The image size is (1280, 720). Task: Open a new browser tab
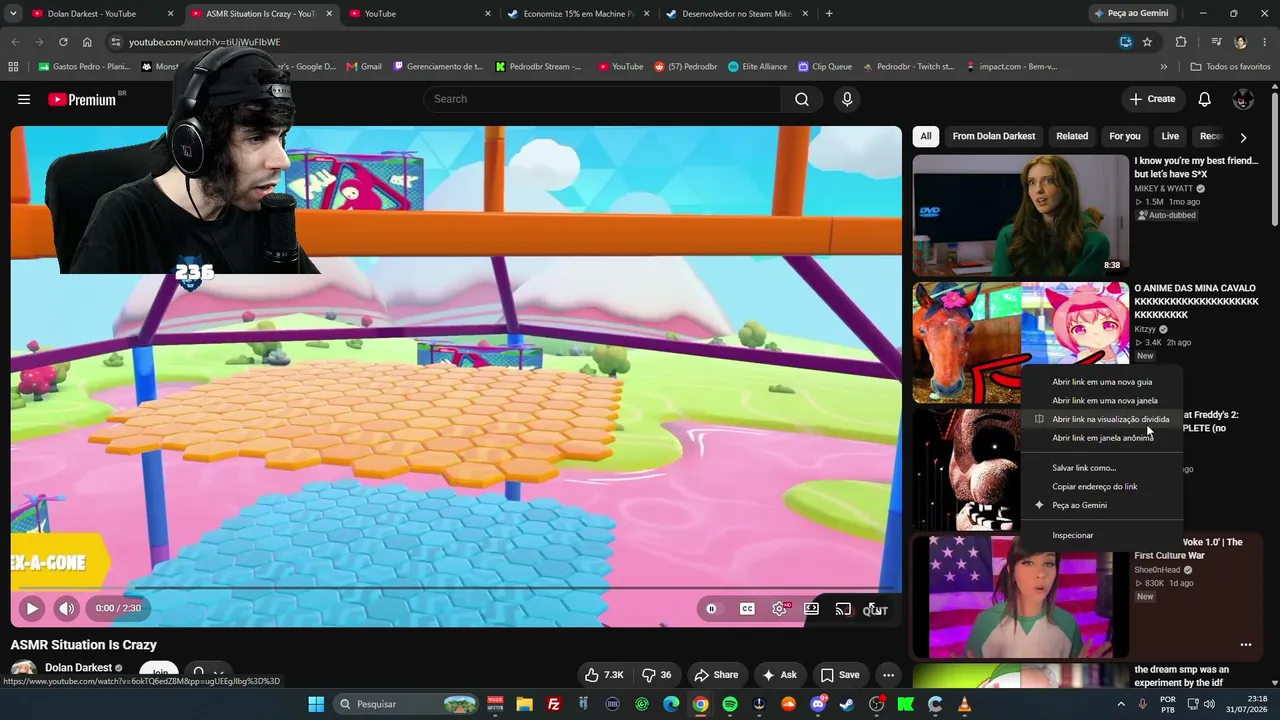point(829,14)
